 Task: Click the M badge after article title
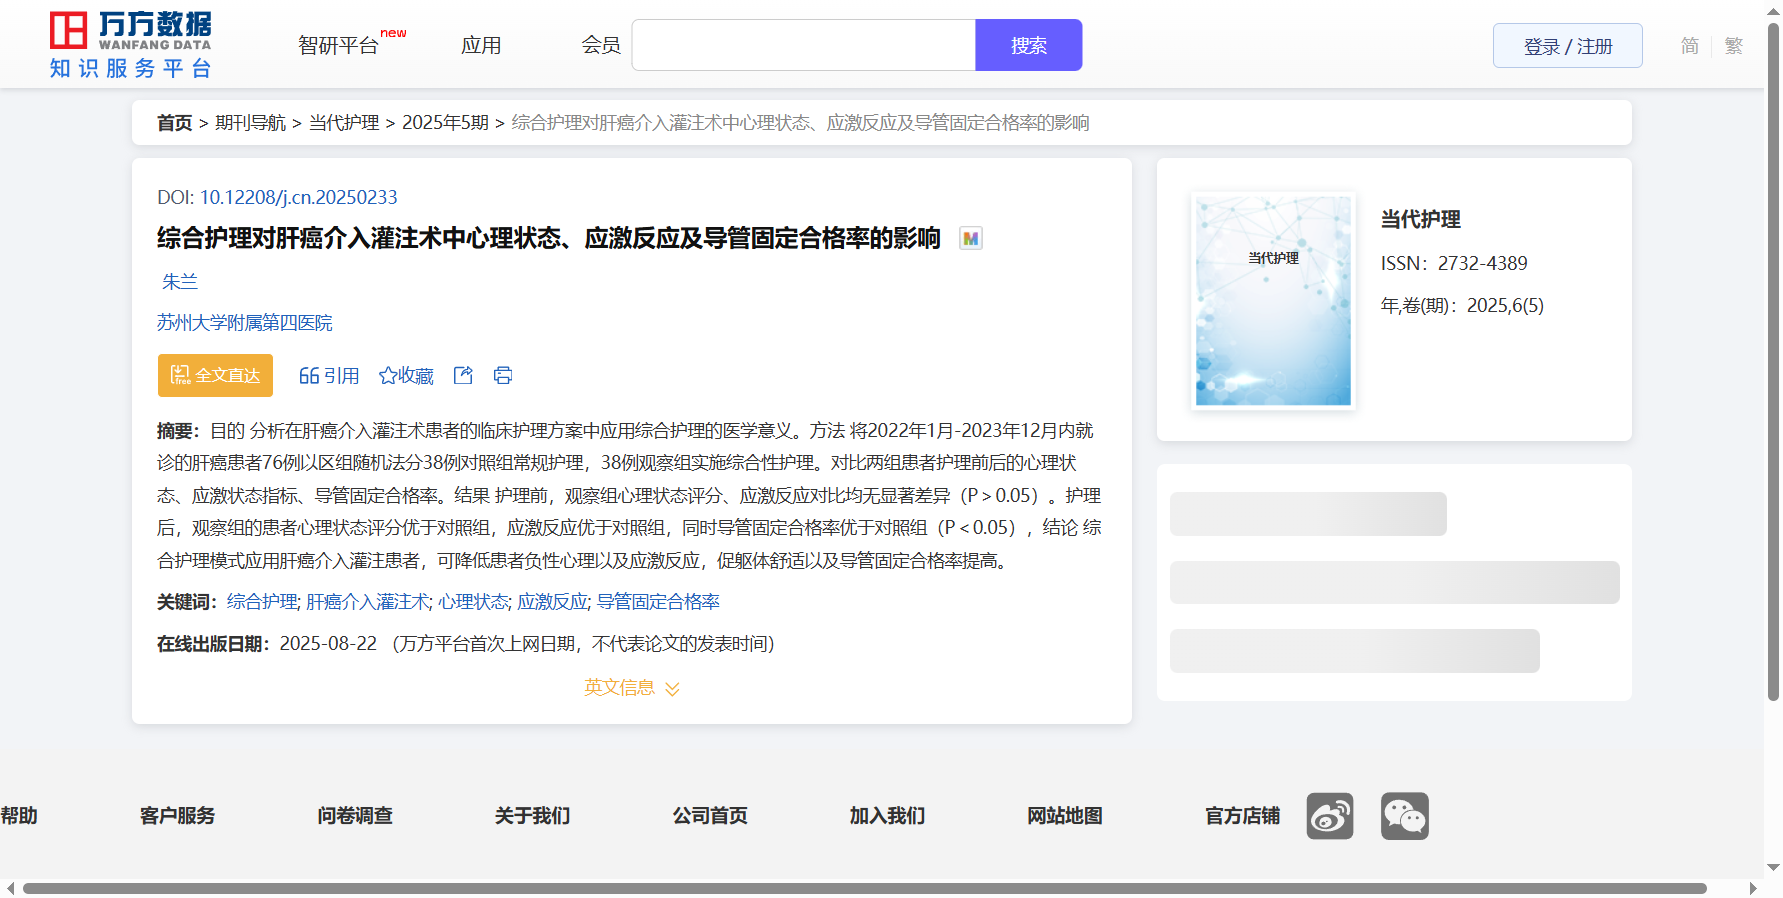(970, 238)
